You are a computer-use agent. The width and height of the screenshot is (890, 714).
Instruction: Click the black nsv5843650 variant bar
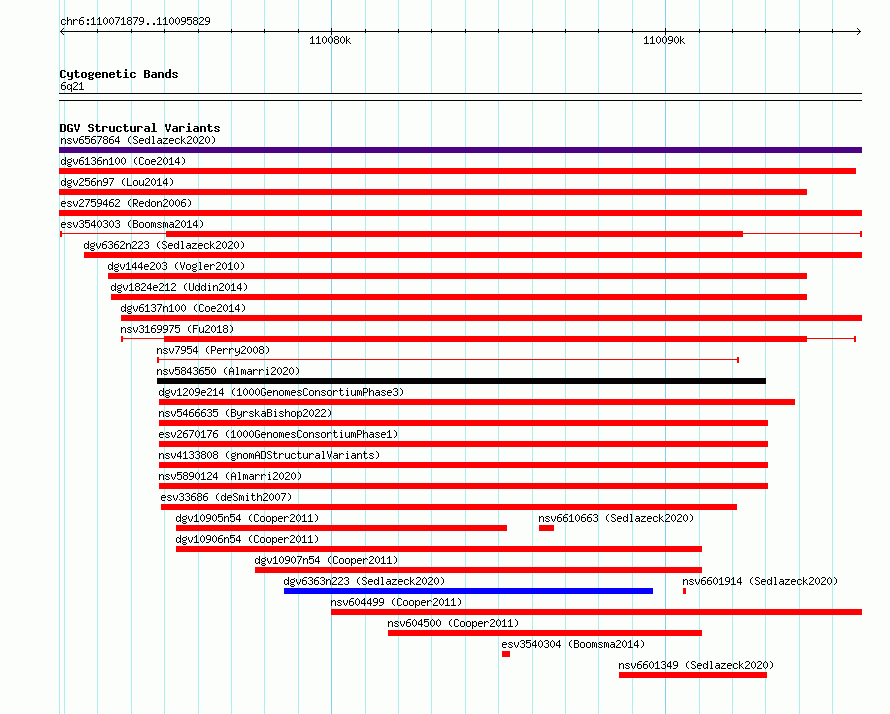[x=461, y=381]
